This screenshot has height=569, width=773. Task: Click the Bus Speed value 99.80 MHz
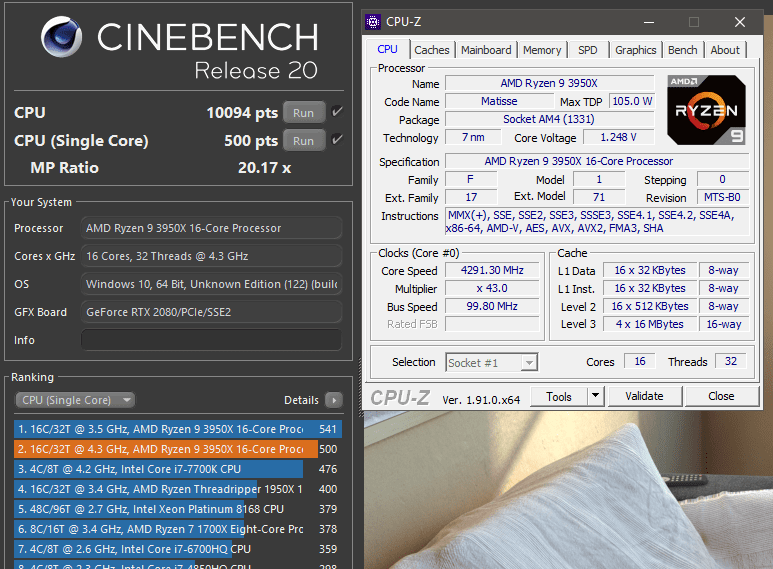[x=492, y=306]
